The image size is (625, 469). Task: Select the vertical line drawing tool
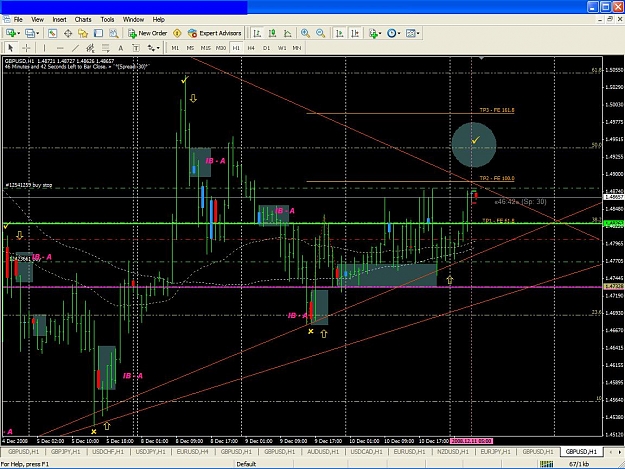[44, 48]
